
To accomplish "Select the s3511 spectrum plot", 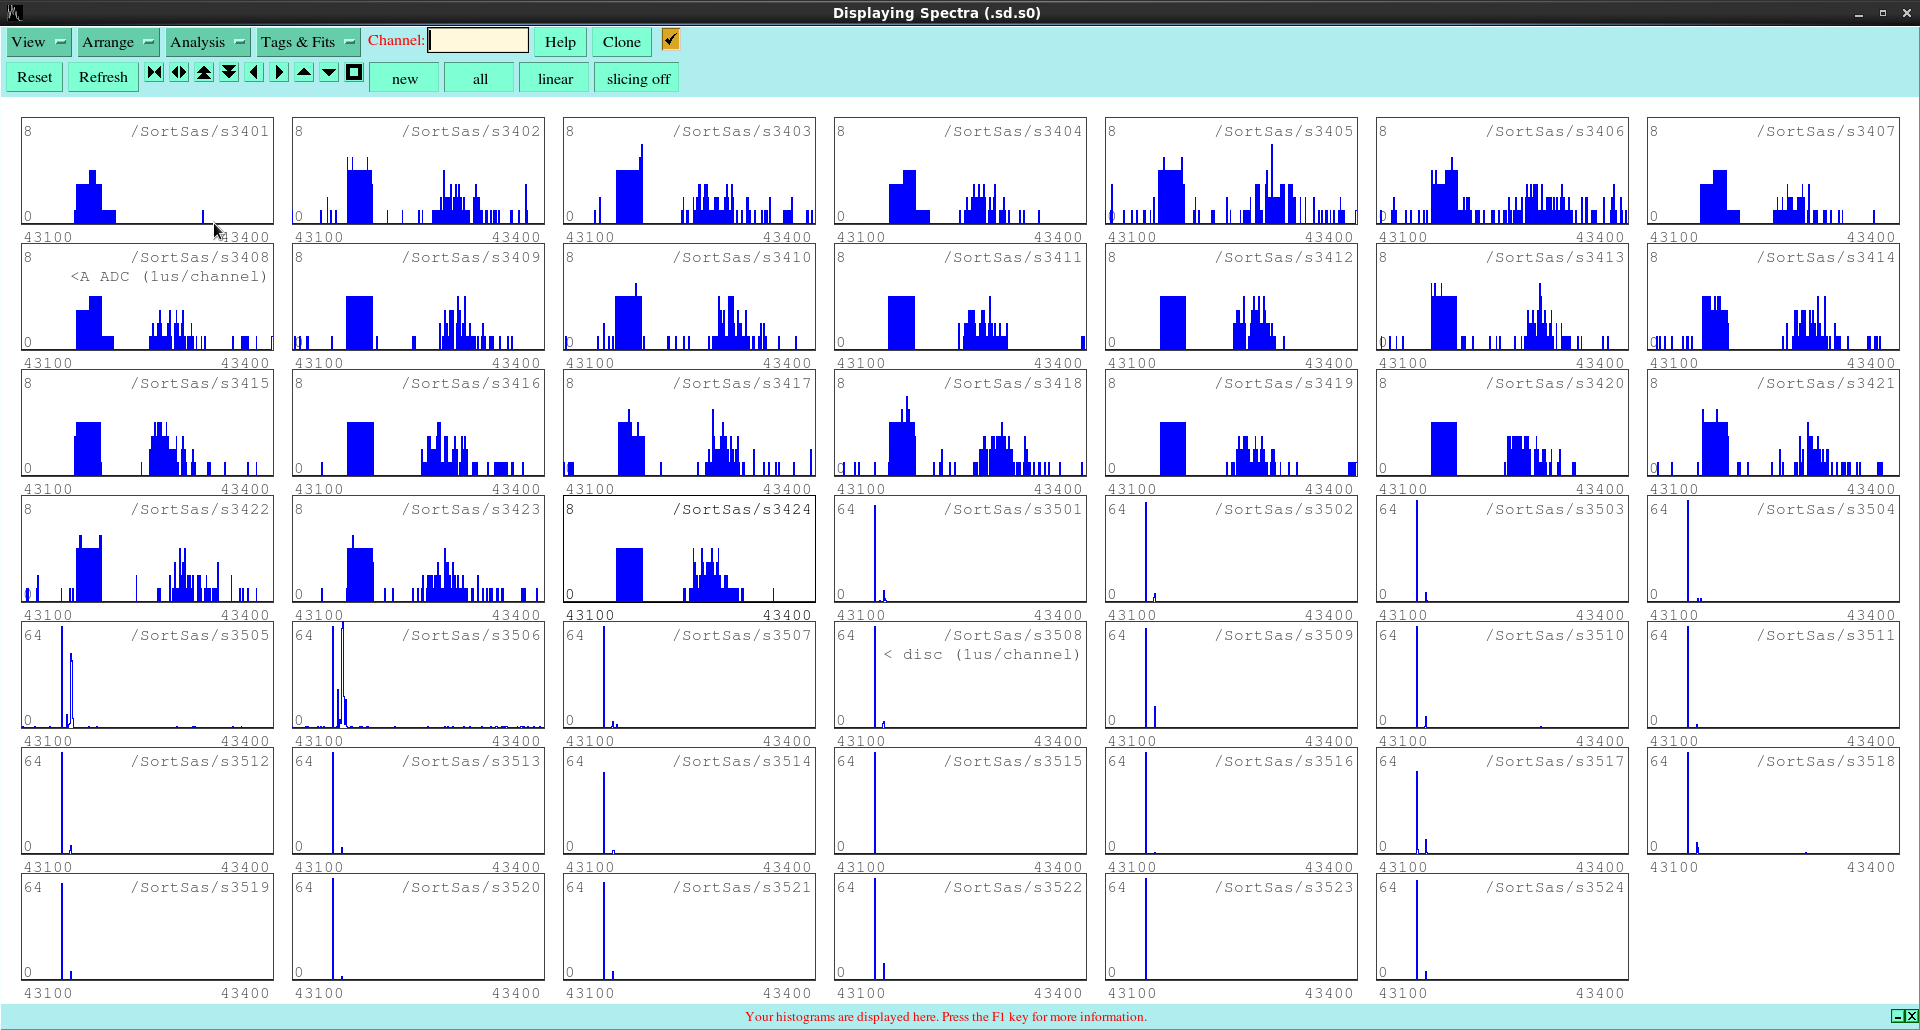I will tap(1773, 675).
